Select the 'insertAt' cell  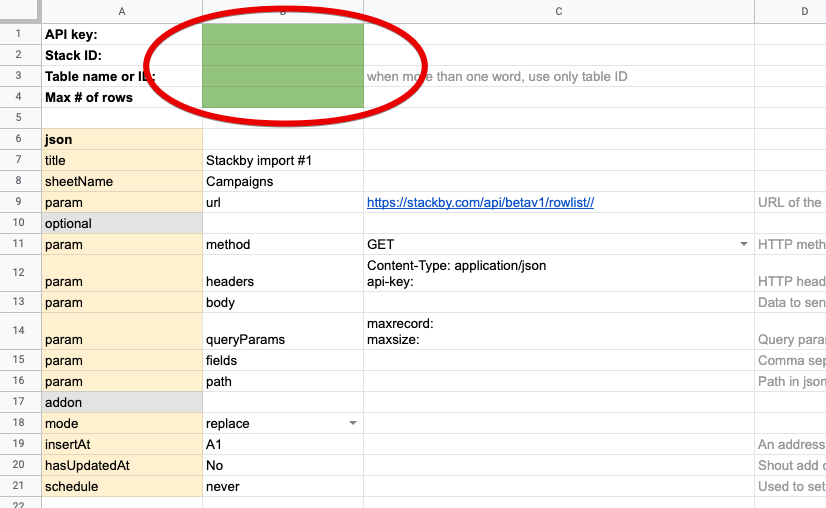(x=122, y=445)
